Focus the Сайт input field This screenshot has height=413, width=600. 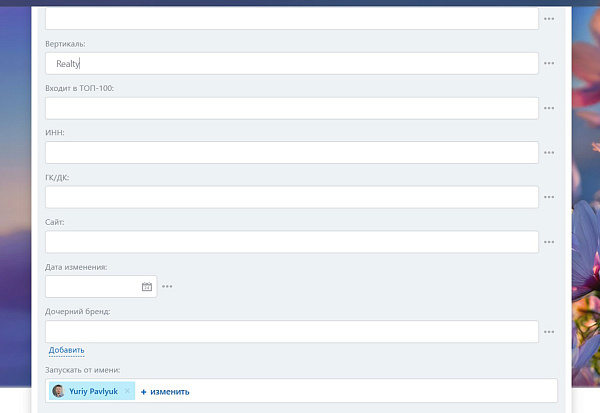(x=292, y=242)
